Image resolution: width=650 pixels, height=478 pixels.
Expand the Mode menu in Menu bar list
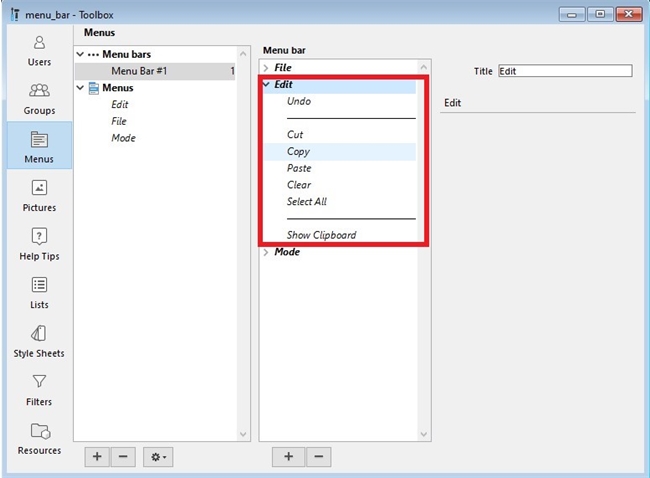click(266, 253)
